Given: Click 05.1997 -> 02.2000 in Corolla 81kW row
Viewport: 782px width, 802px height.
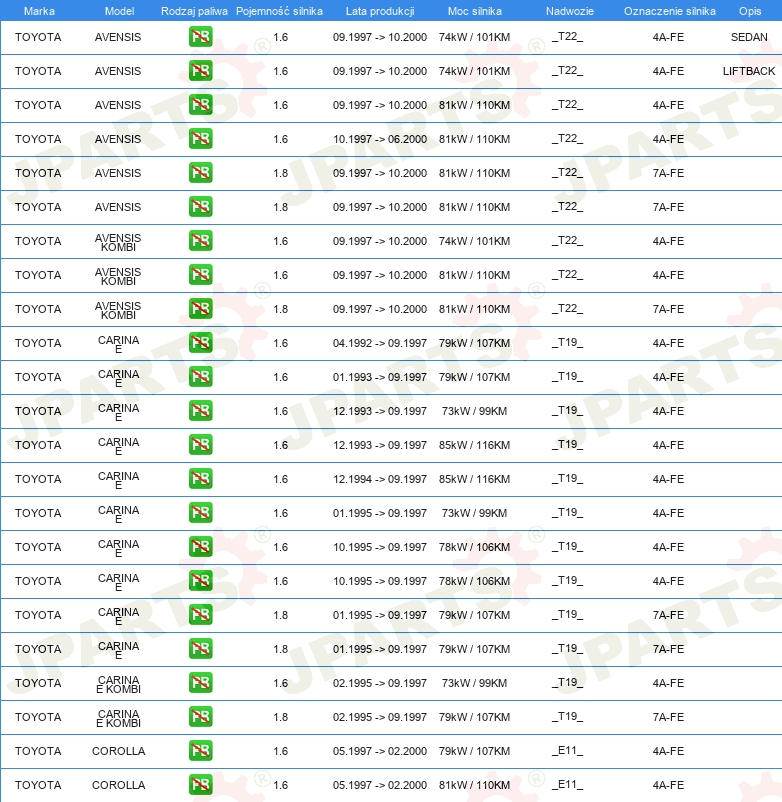Looking at the screenshot, I should coord(379,785).
